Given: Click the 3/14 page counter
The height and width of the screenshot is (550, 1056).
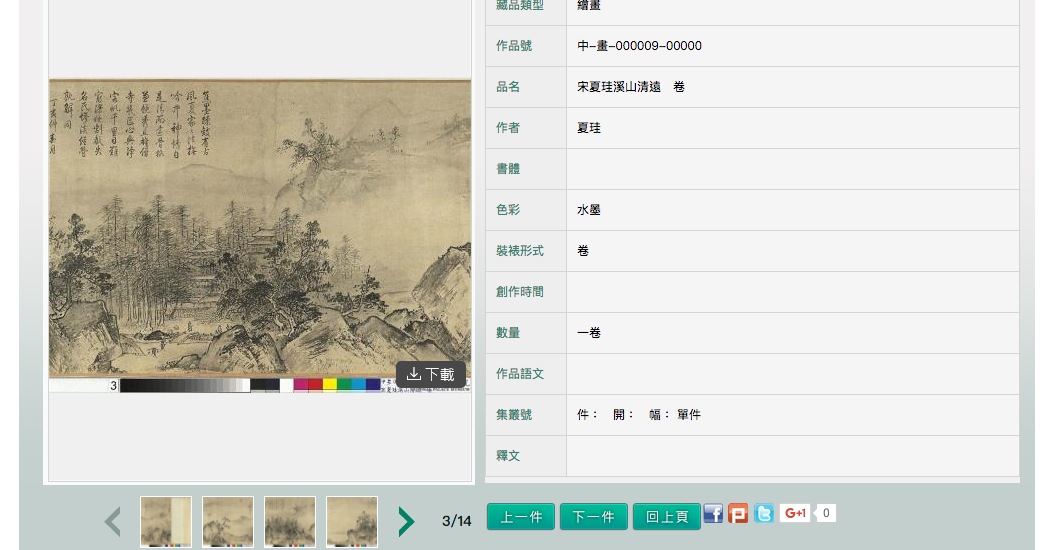Looking at the screenshot, I should point(457,521).
